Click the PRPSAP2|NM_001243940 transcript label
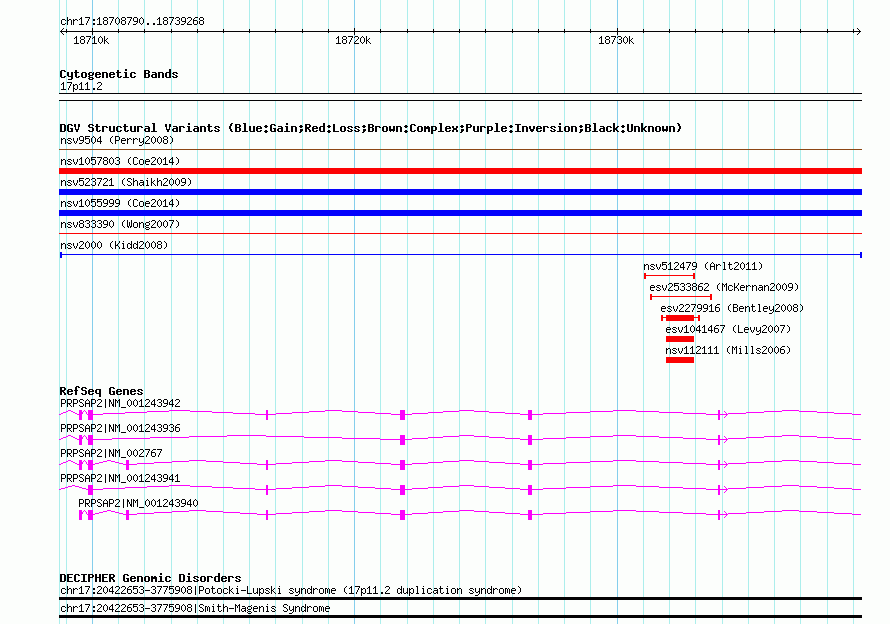 click(138, 503)
